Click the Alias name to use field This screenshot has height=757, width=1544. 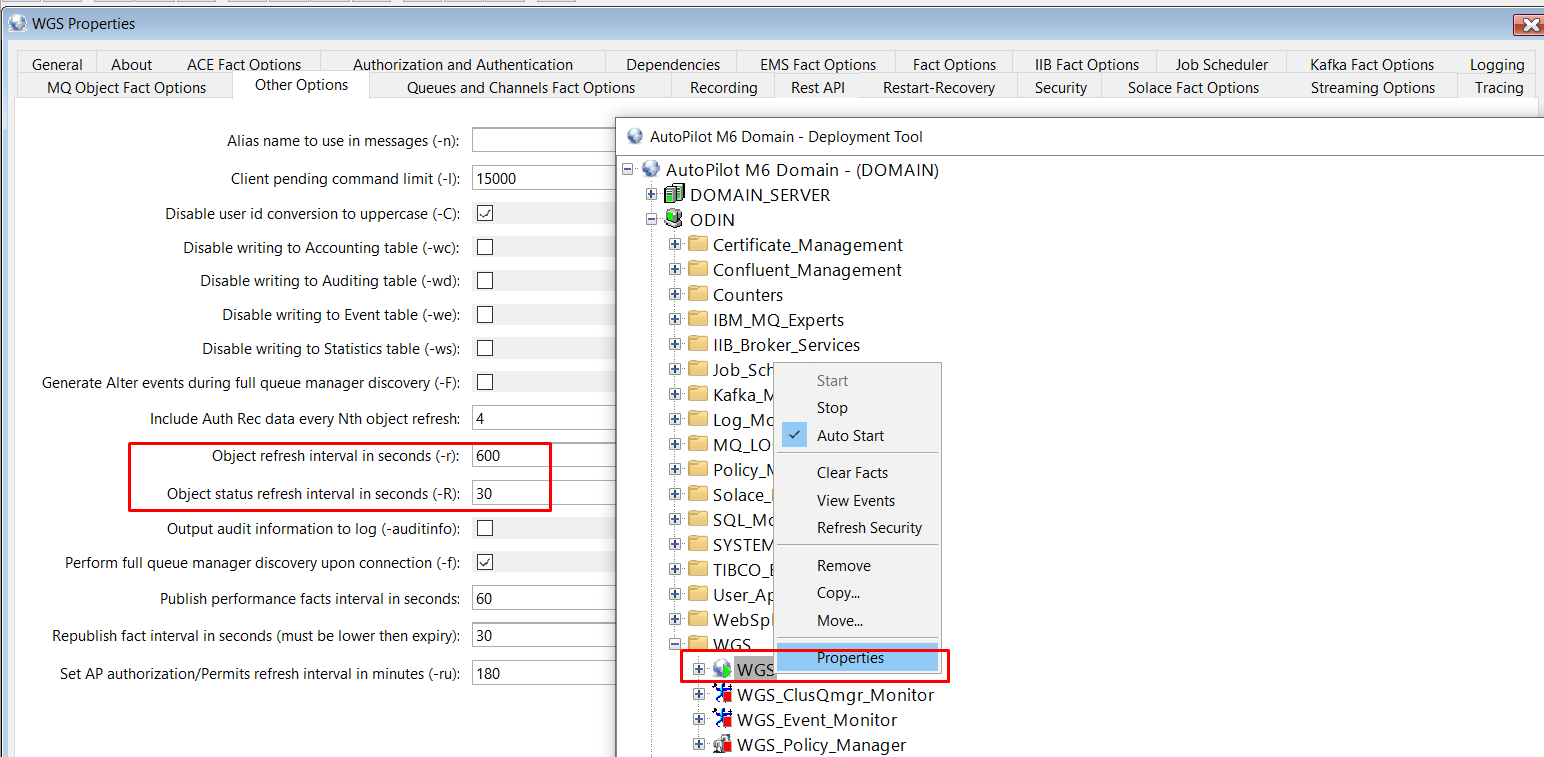[x=543, y=141]
